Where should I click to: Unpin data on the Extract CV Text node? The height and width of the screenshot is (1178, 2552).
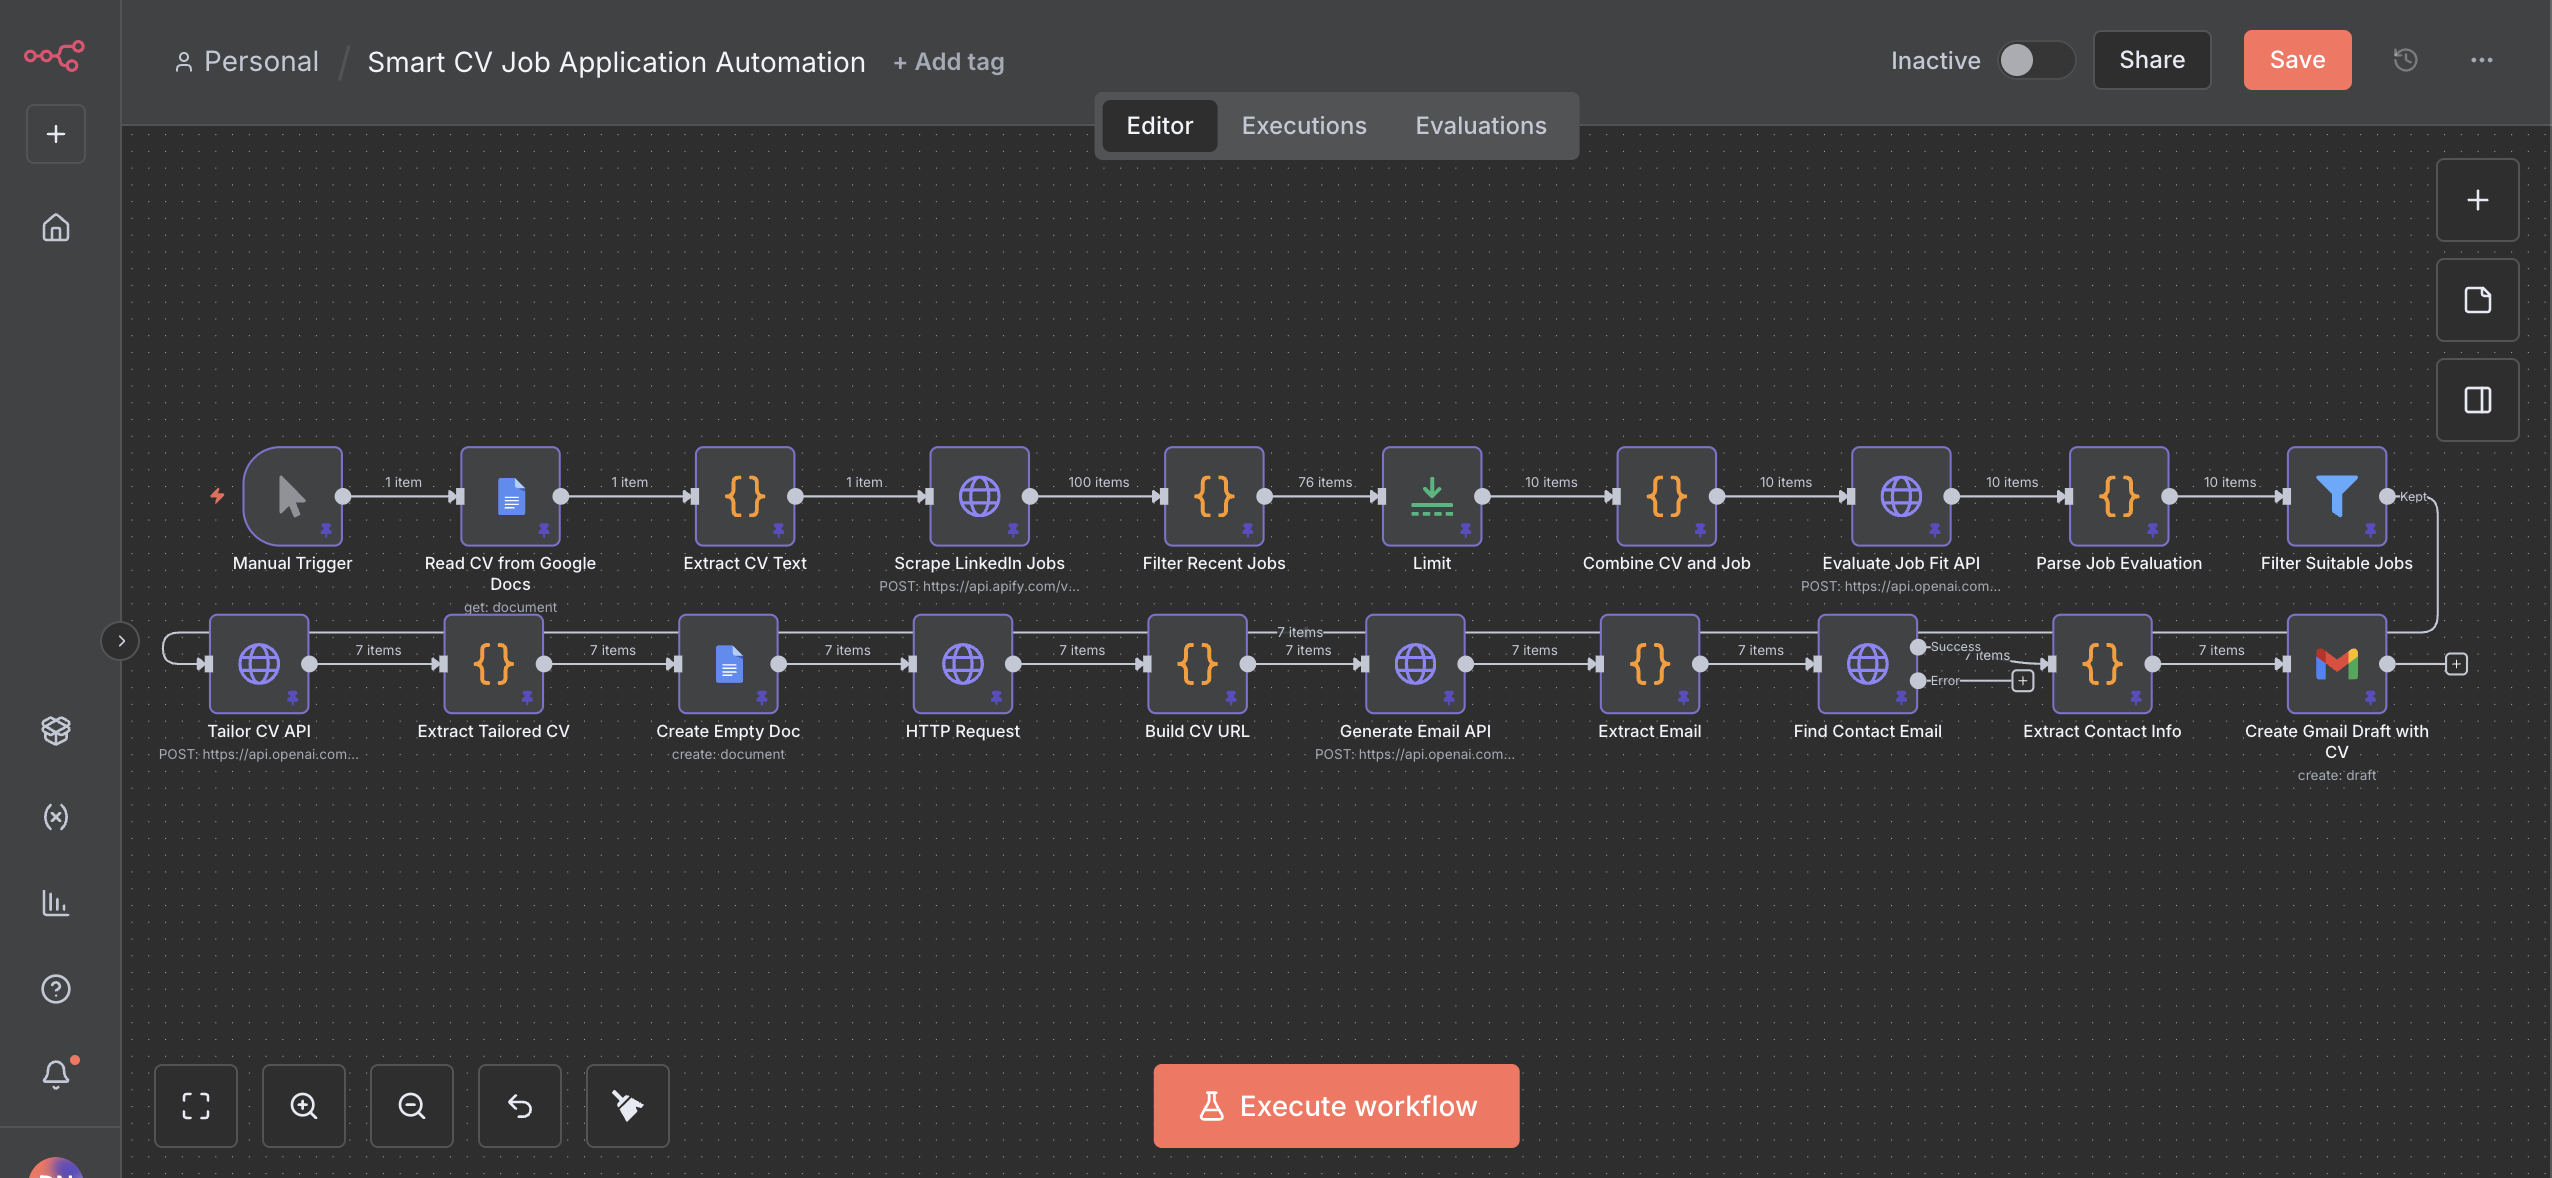[x=779, y=530]
